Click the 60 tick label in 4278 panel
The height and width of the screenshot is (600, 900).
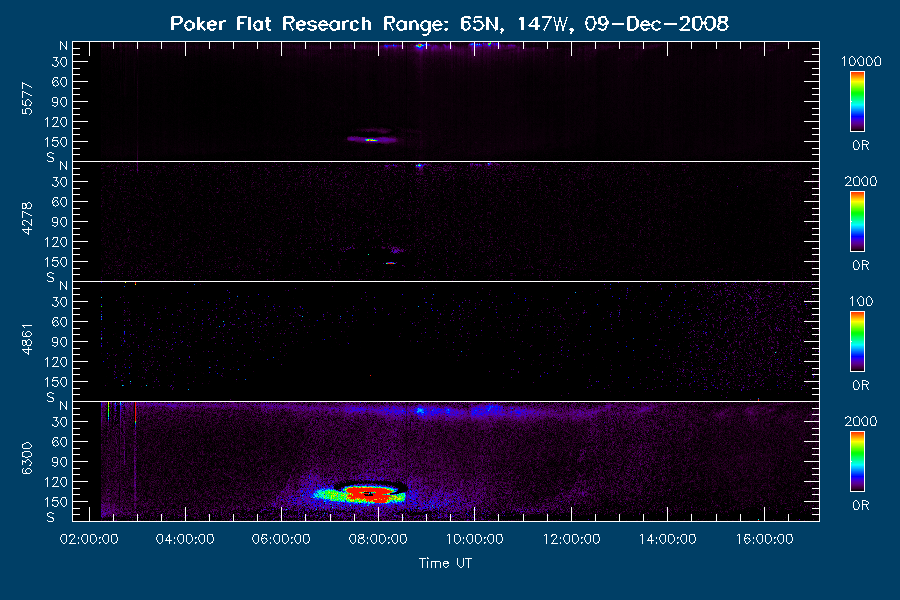[60, 202]
